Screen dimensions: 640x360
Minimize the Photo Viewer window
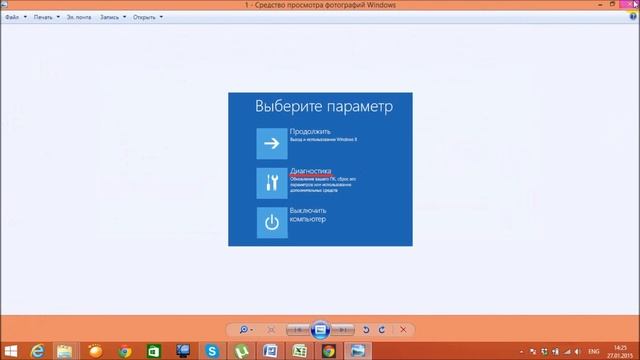coord(600,4)
